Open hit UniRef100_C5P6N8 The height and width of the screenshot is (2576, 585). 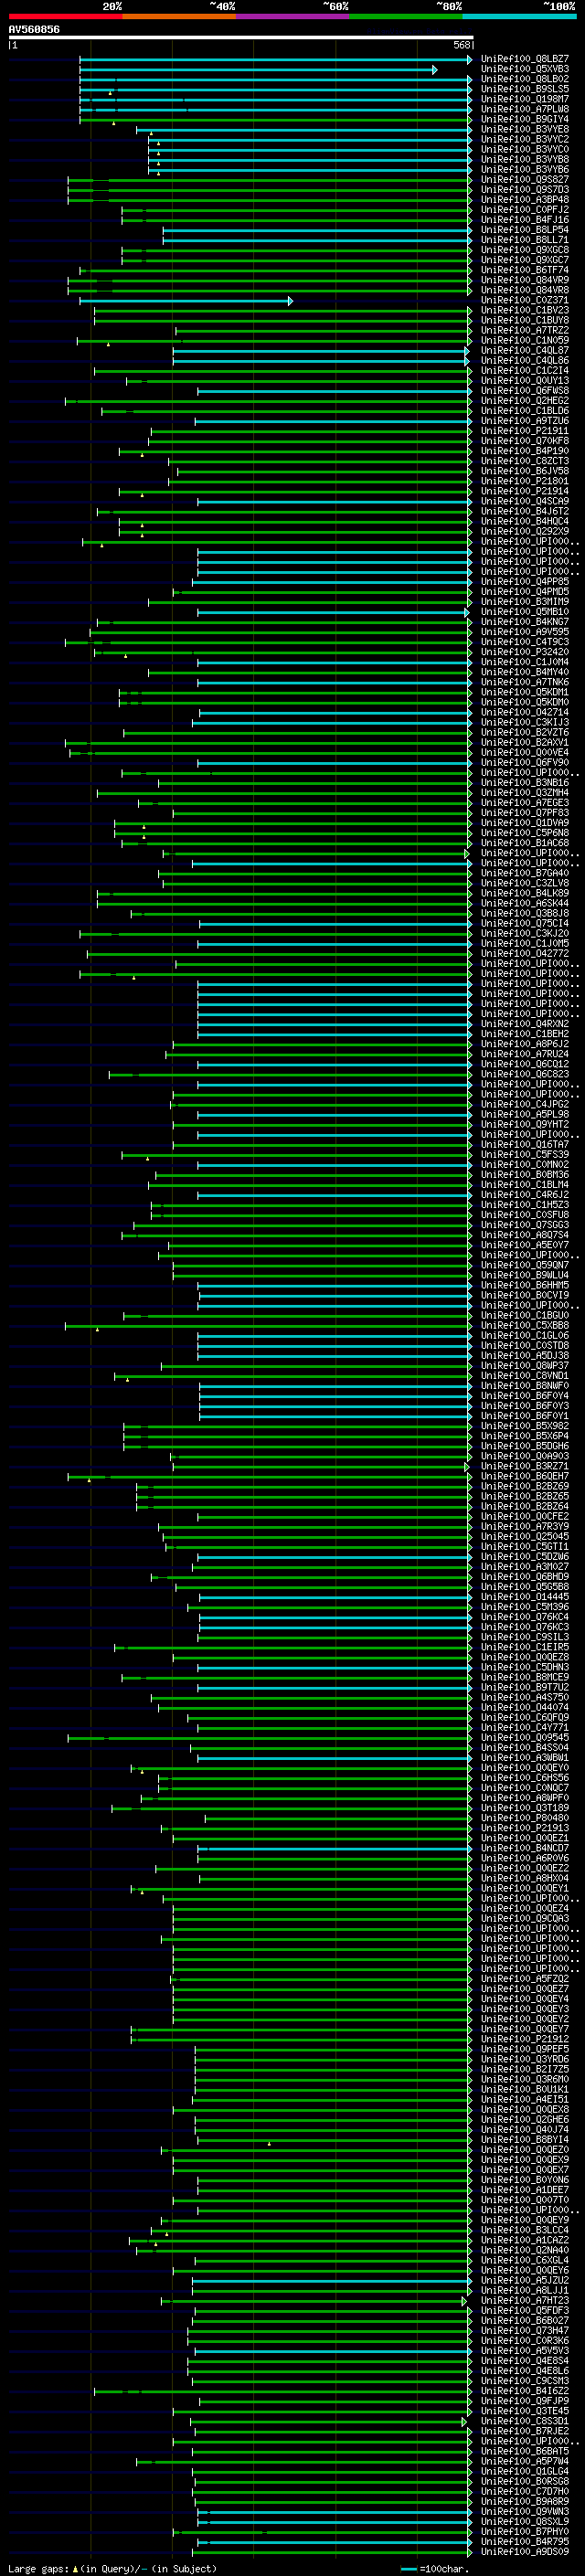[524, 833]
